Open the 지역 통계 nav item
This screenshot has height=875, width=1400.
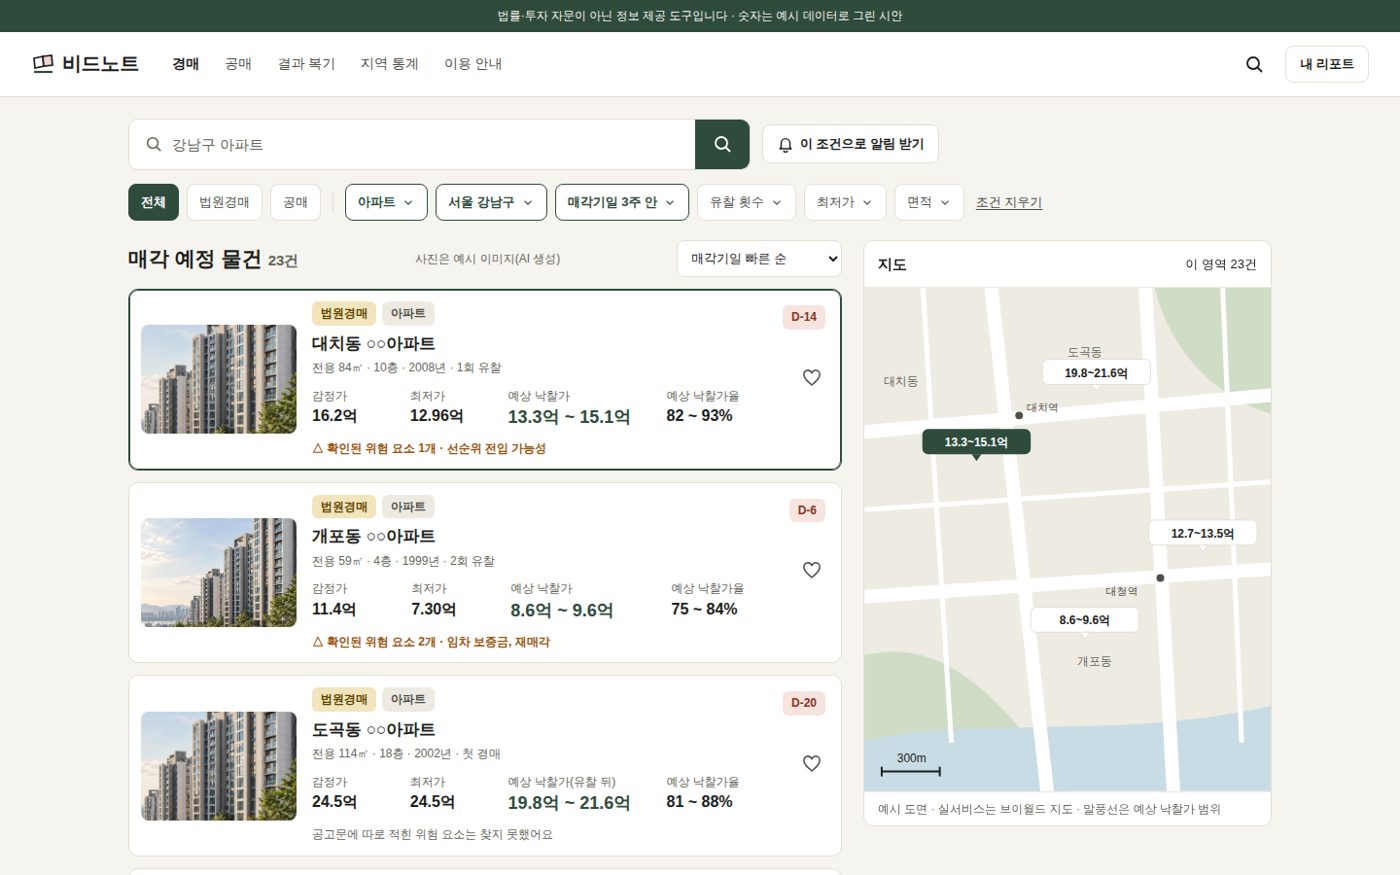coord(389,64)
